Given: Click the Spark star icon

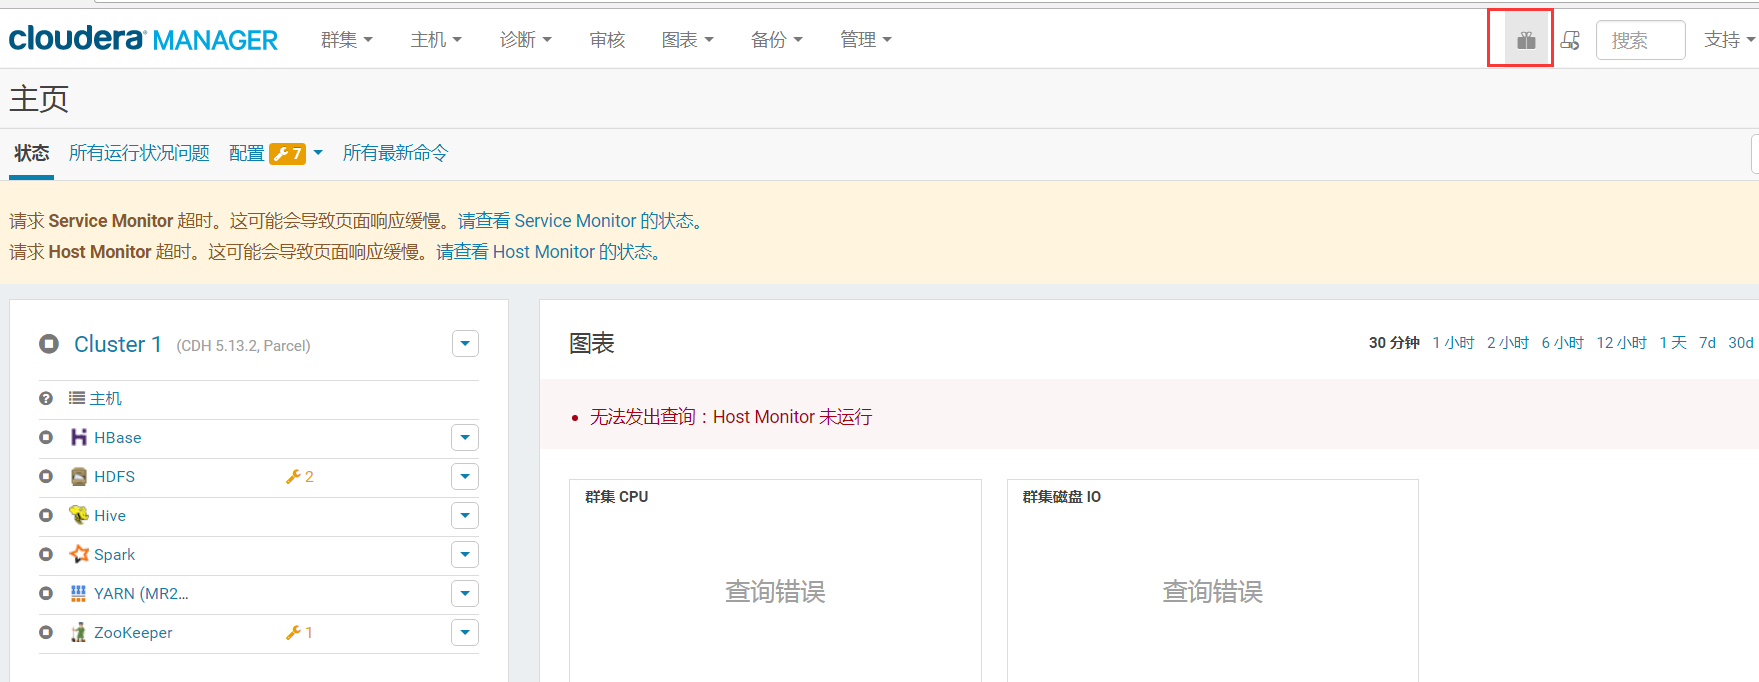Looking at the screenshot, I should pos(79,554).
